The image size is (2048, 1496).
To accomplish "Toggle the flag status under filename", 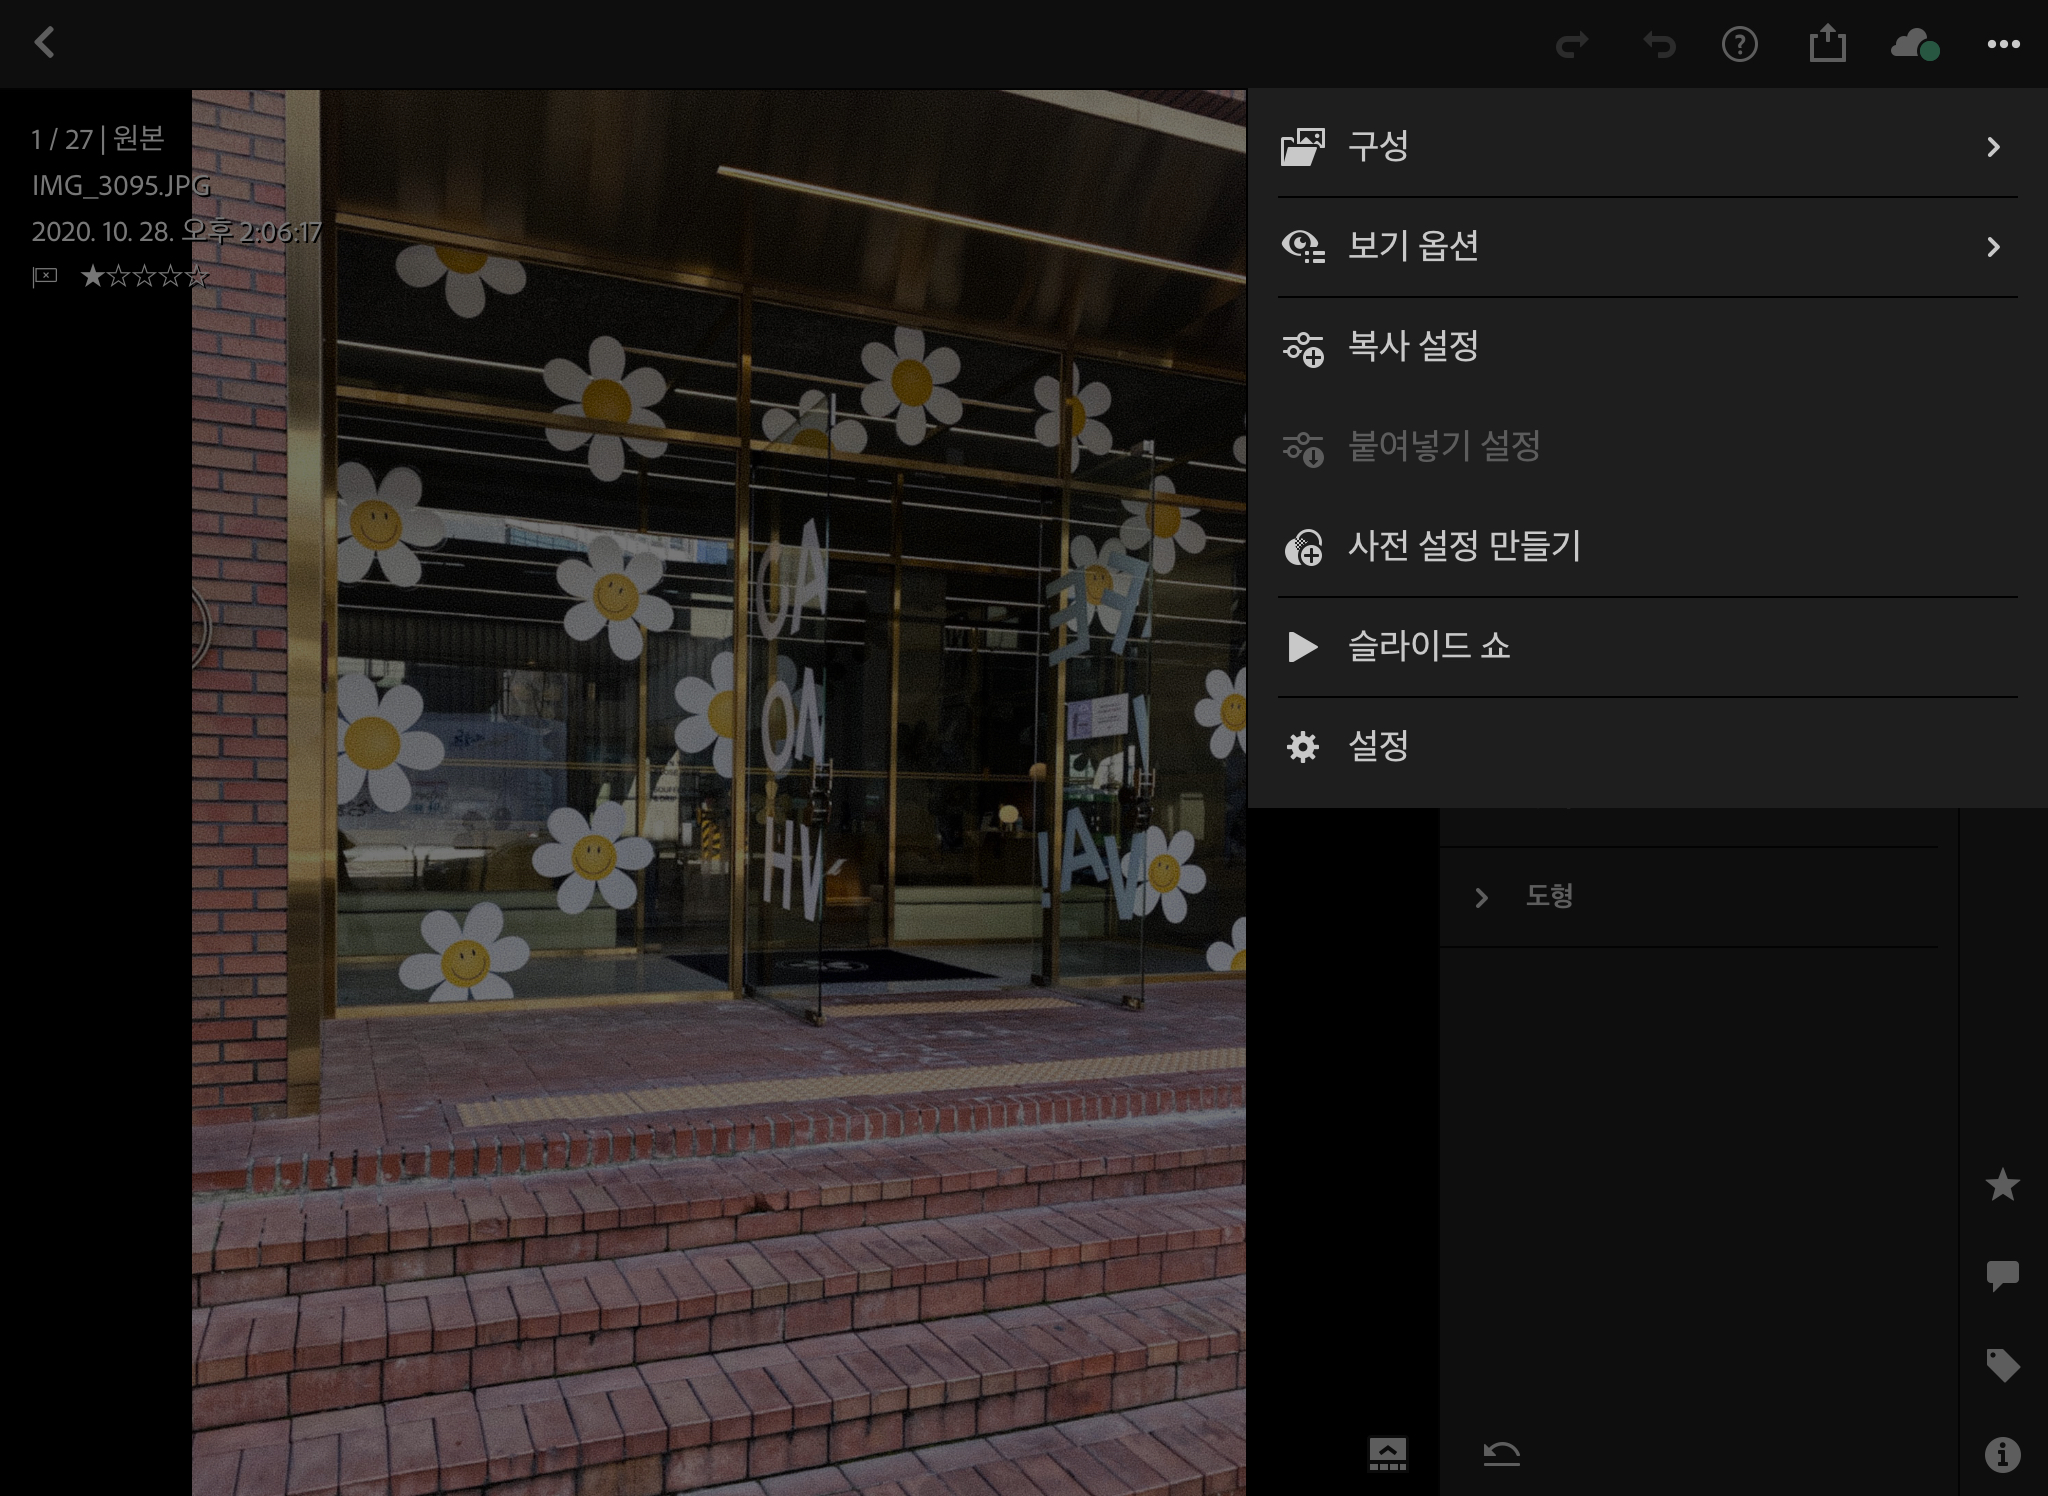I will [45, 276].
